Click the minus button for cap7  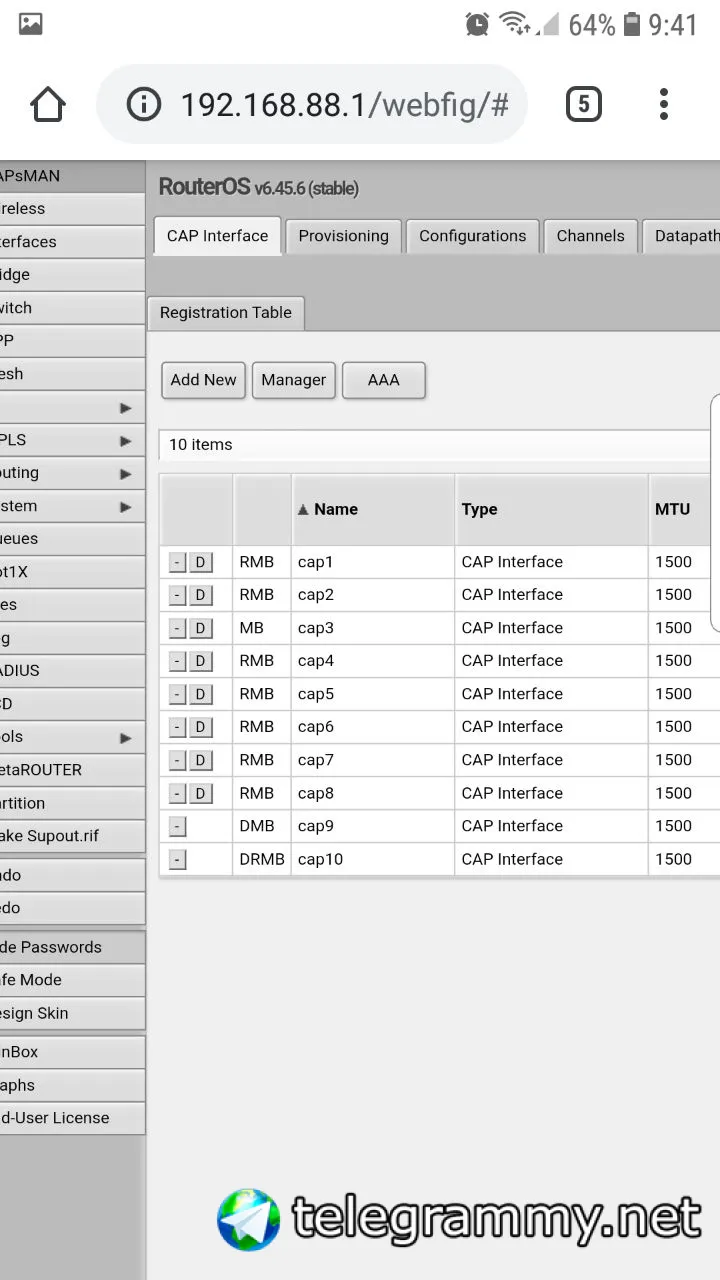(x=177, y=761)
